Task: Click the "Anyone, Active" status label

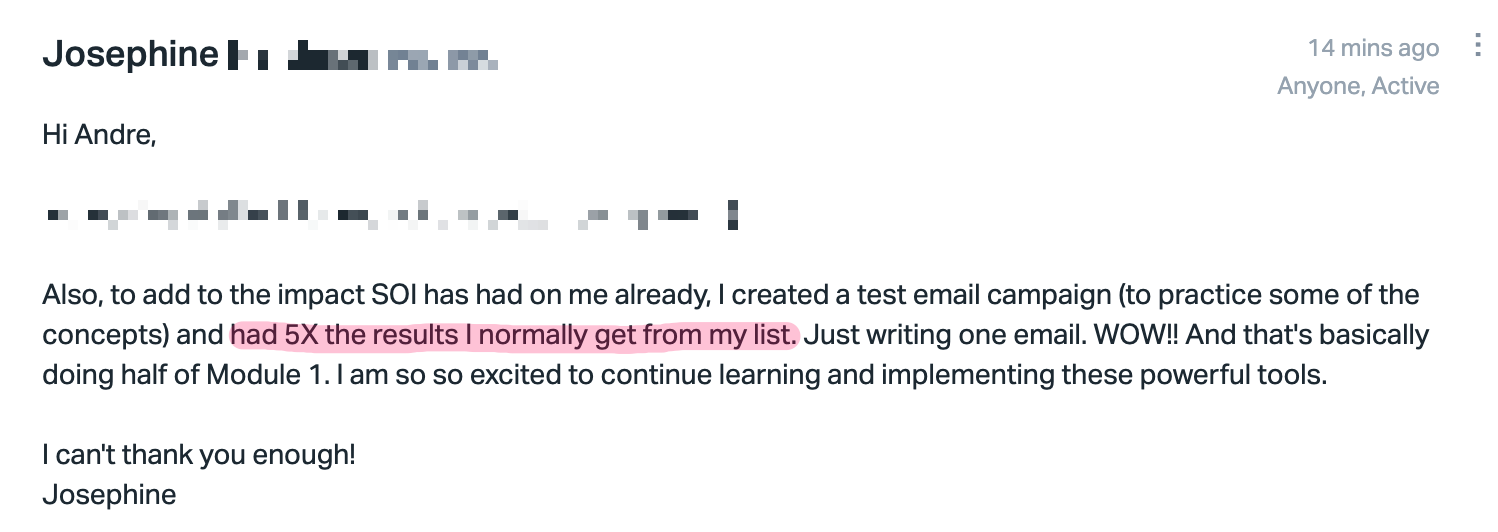Action: (1358, 86)
